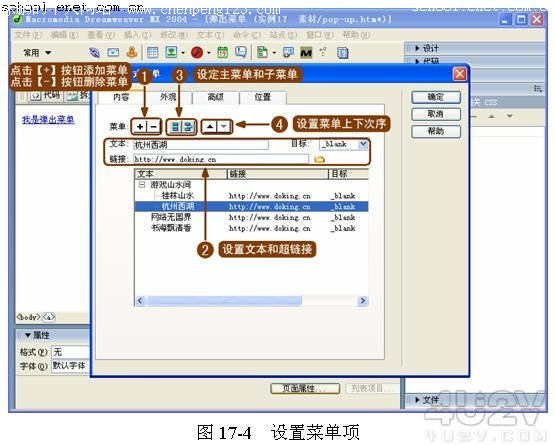Click the 链接 URL input field
The height and width of the screenshot is (445, 555).
tap(221, 159)
